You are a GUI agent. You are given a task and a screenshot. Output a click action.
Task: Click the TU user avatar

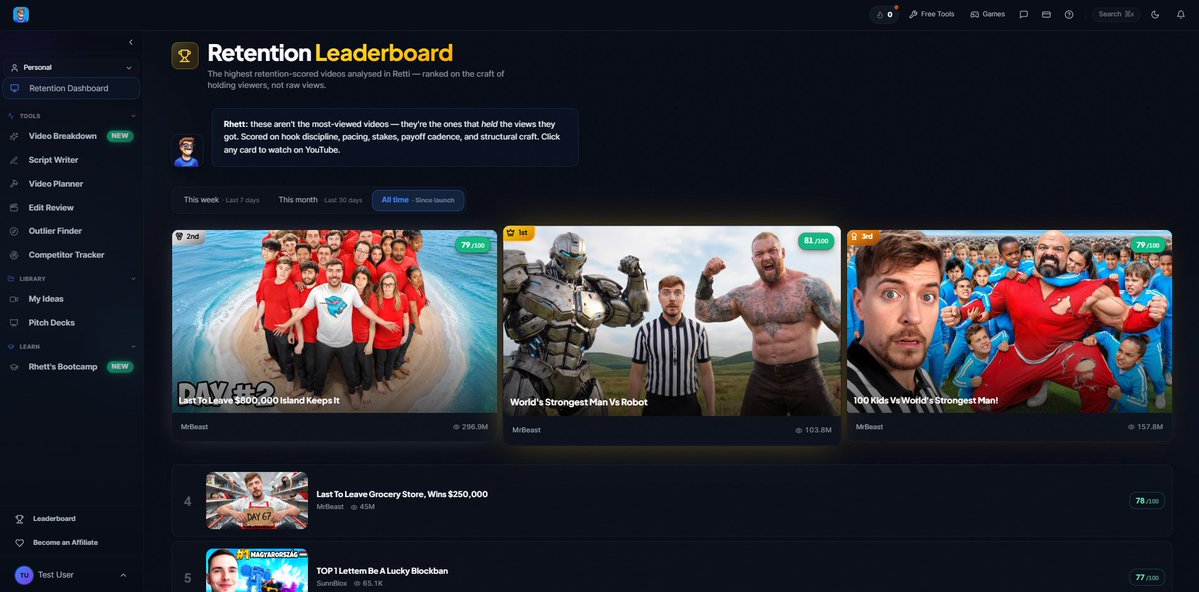tap(24, 575)
